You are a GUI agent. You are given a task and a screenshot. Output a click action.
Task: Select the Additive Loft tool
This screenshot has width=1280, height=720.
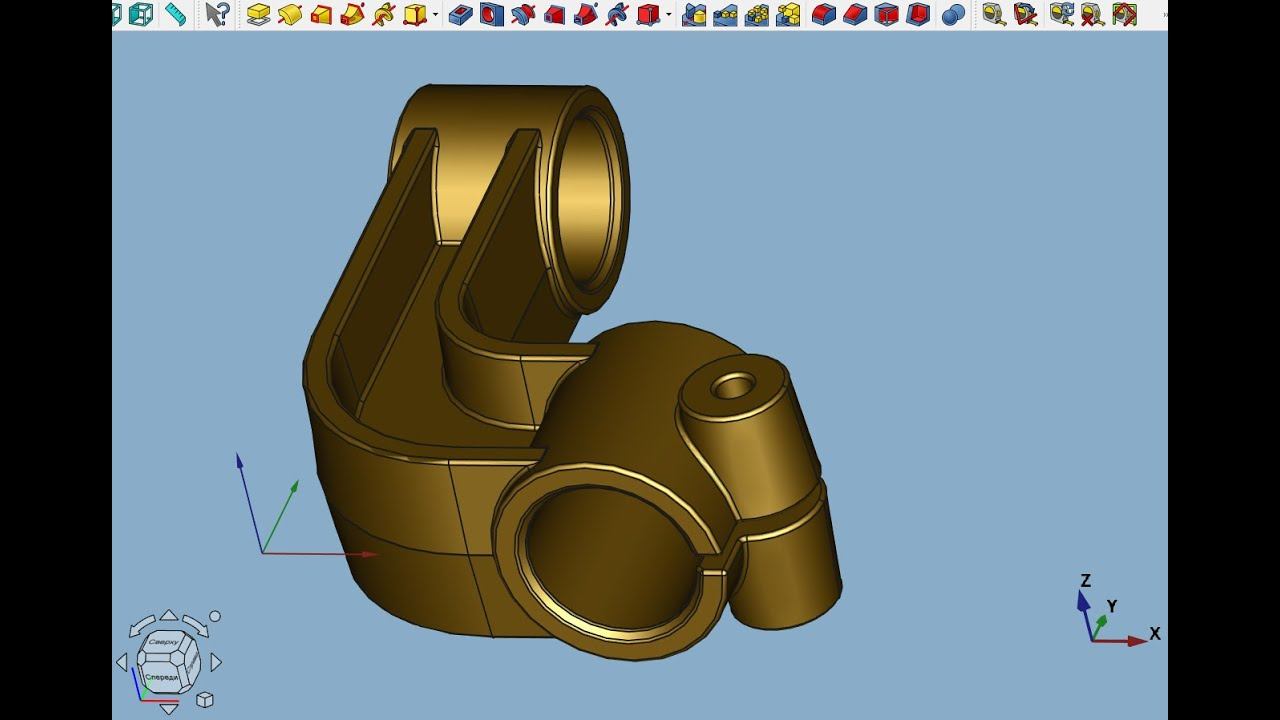[x=321, y=14]
